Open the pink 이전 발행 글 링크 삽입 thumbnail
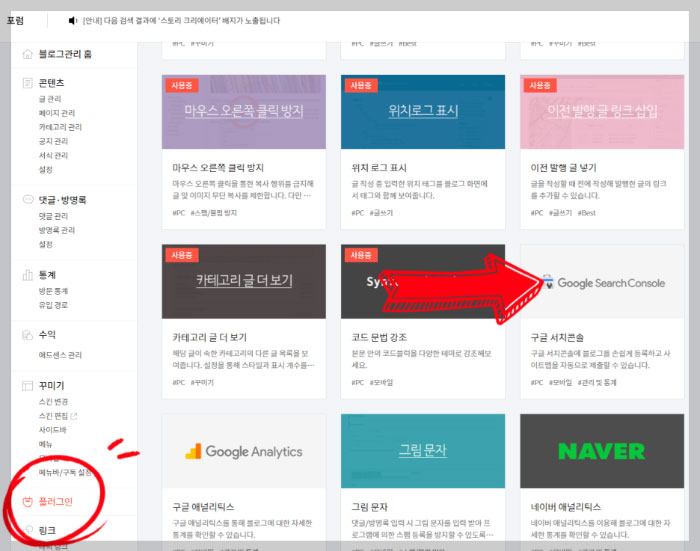The image size is (700, 551). point(602,112)
